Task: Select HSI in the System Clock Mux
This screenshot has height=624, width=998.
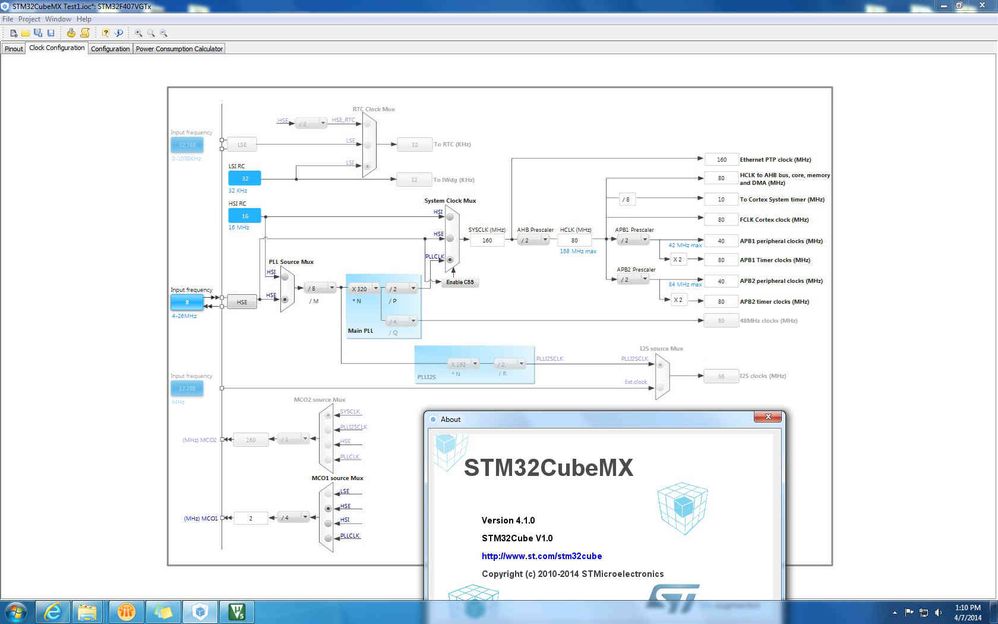Action: tap(450, 217)
